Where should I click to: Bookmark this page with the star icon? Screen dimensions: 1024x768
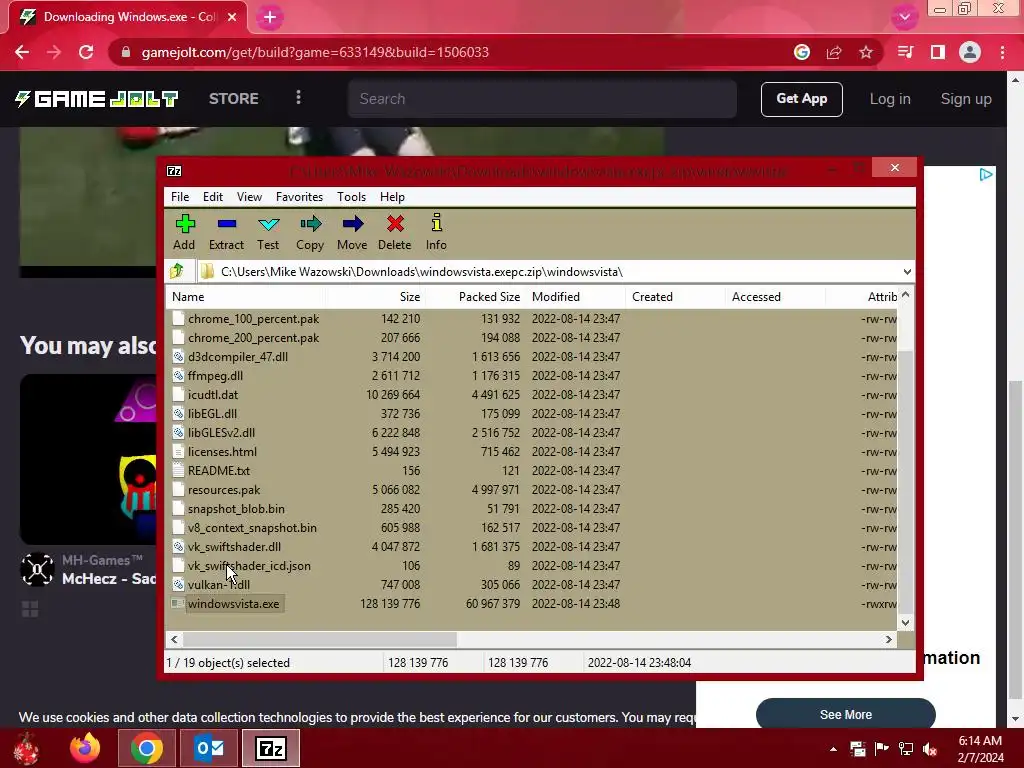tap(866, 52)
